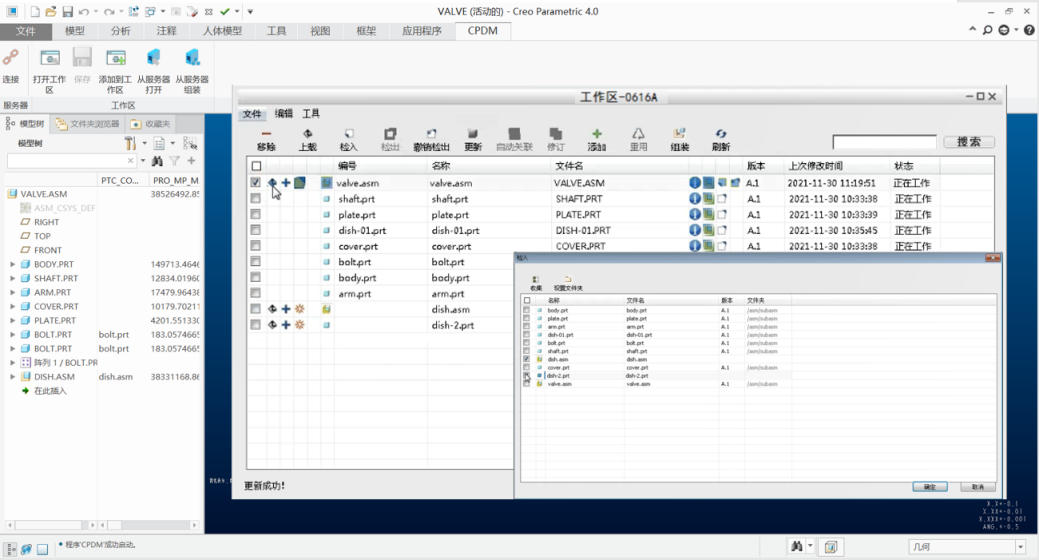Click 收集 collect icon in check-in dialog

[535, 280]
